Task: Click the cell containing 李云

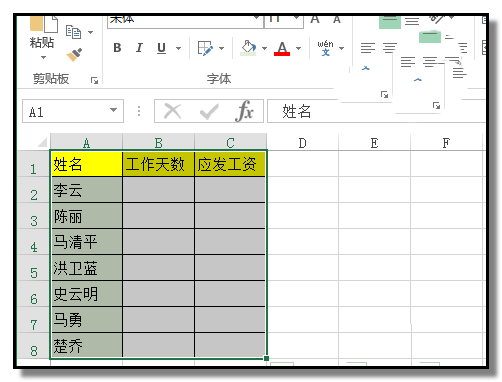Action: 87,190
